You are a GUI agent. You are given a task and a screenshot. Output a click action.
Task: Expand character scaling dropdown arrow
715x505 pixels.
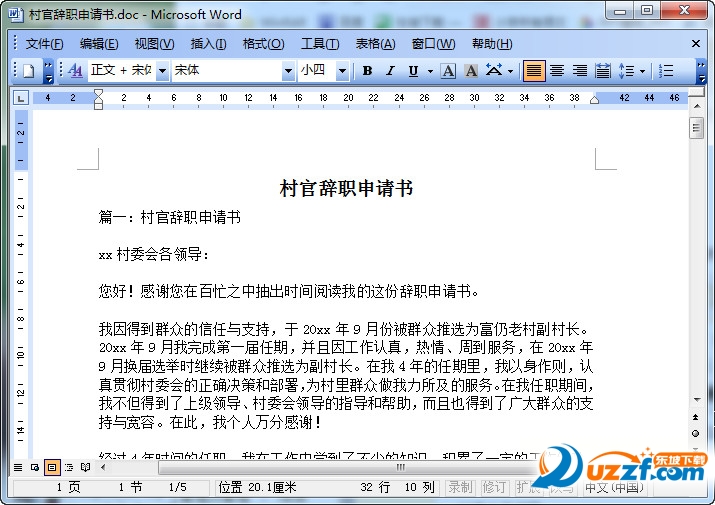(510, 71)
